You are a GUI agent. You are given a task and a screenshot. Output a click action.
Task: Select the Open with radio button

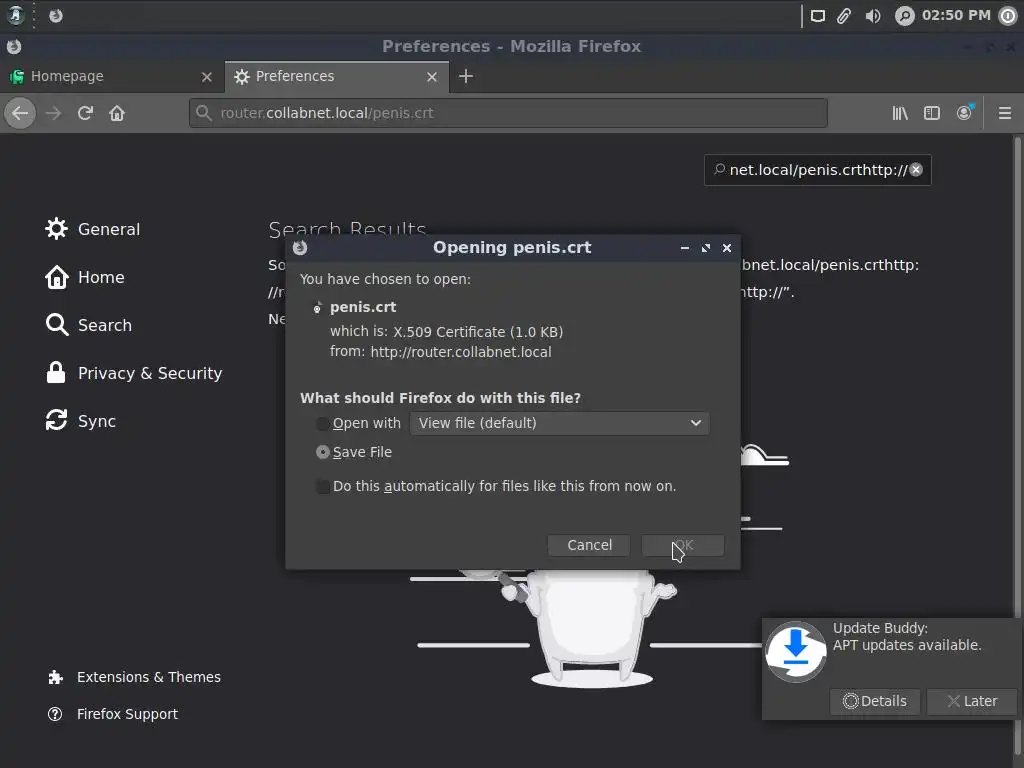point(323,423)
